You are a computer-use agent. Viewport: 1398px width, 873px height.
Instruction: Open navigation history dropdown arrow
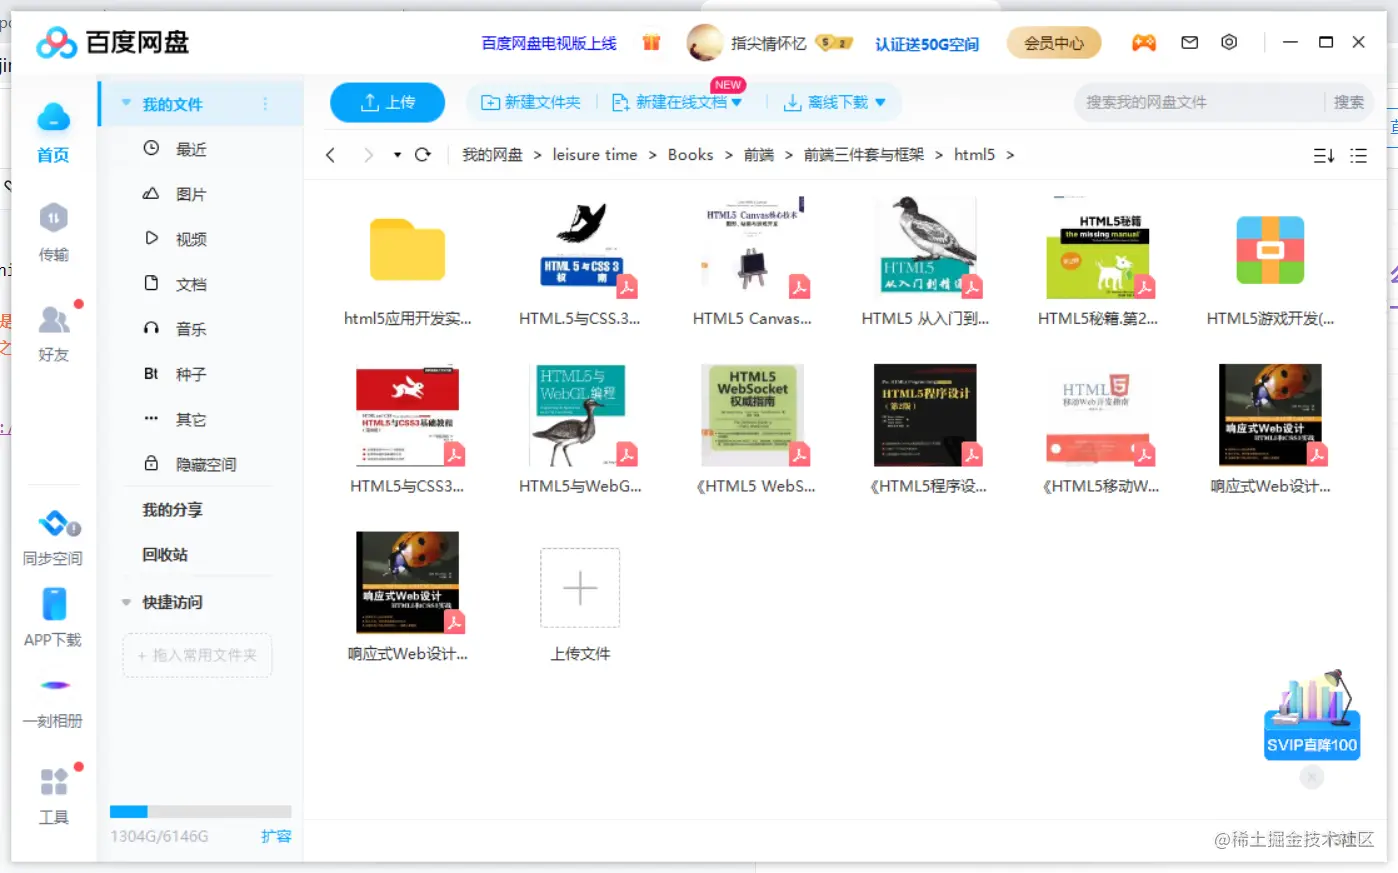click(397, 155)
